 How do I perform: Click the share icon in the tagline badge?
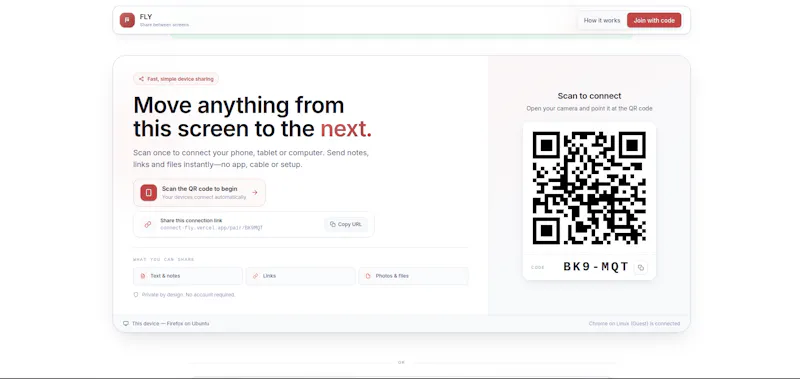click(x=141, y=79)
